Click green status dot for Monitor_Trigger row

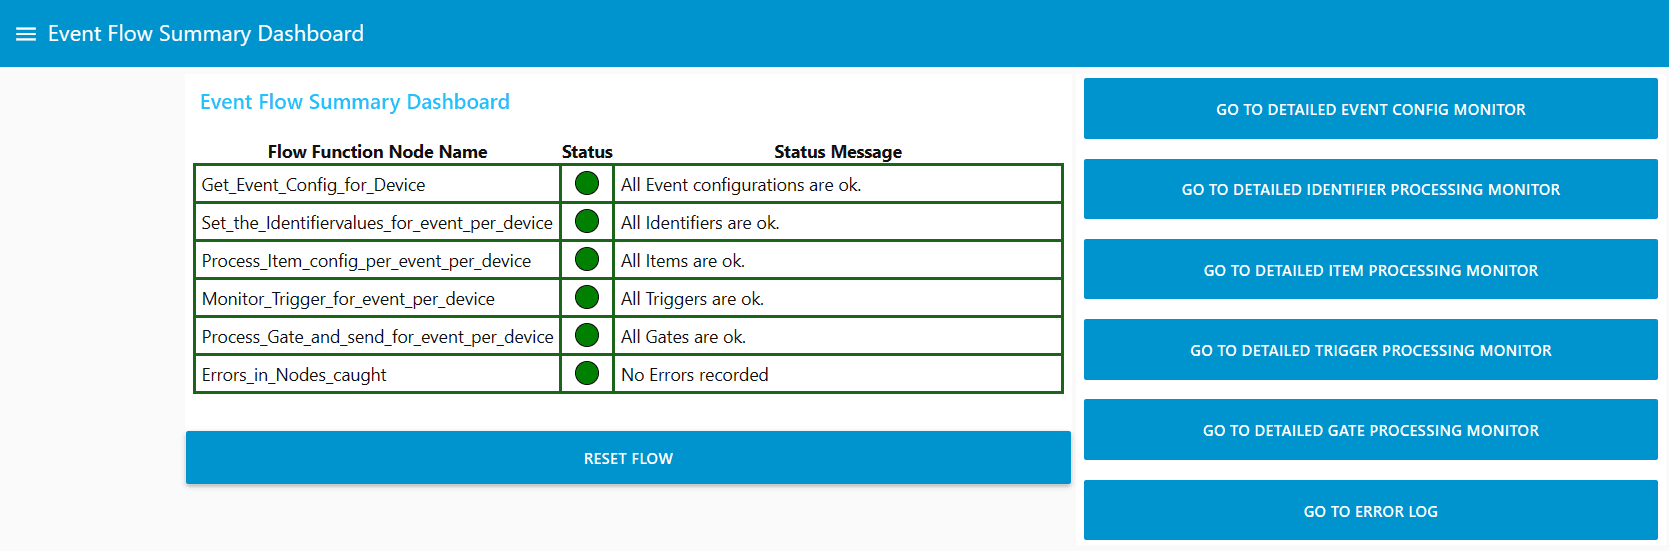(x=587, y=297)
